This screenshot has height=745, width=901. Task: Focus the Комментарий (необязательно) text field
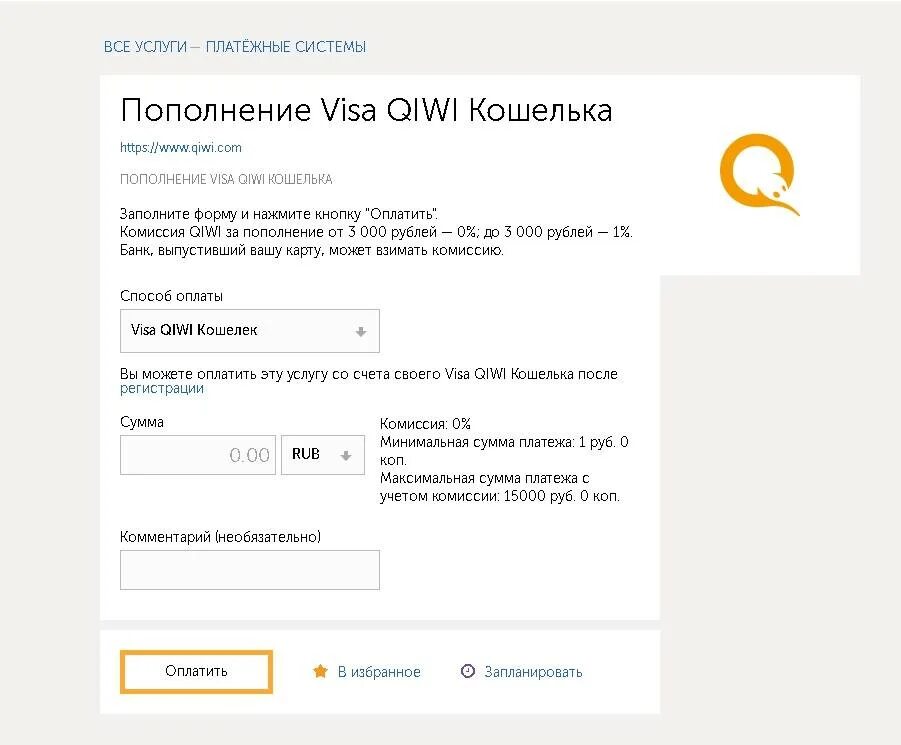coord(250,570)
